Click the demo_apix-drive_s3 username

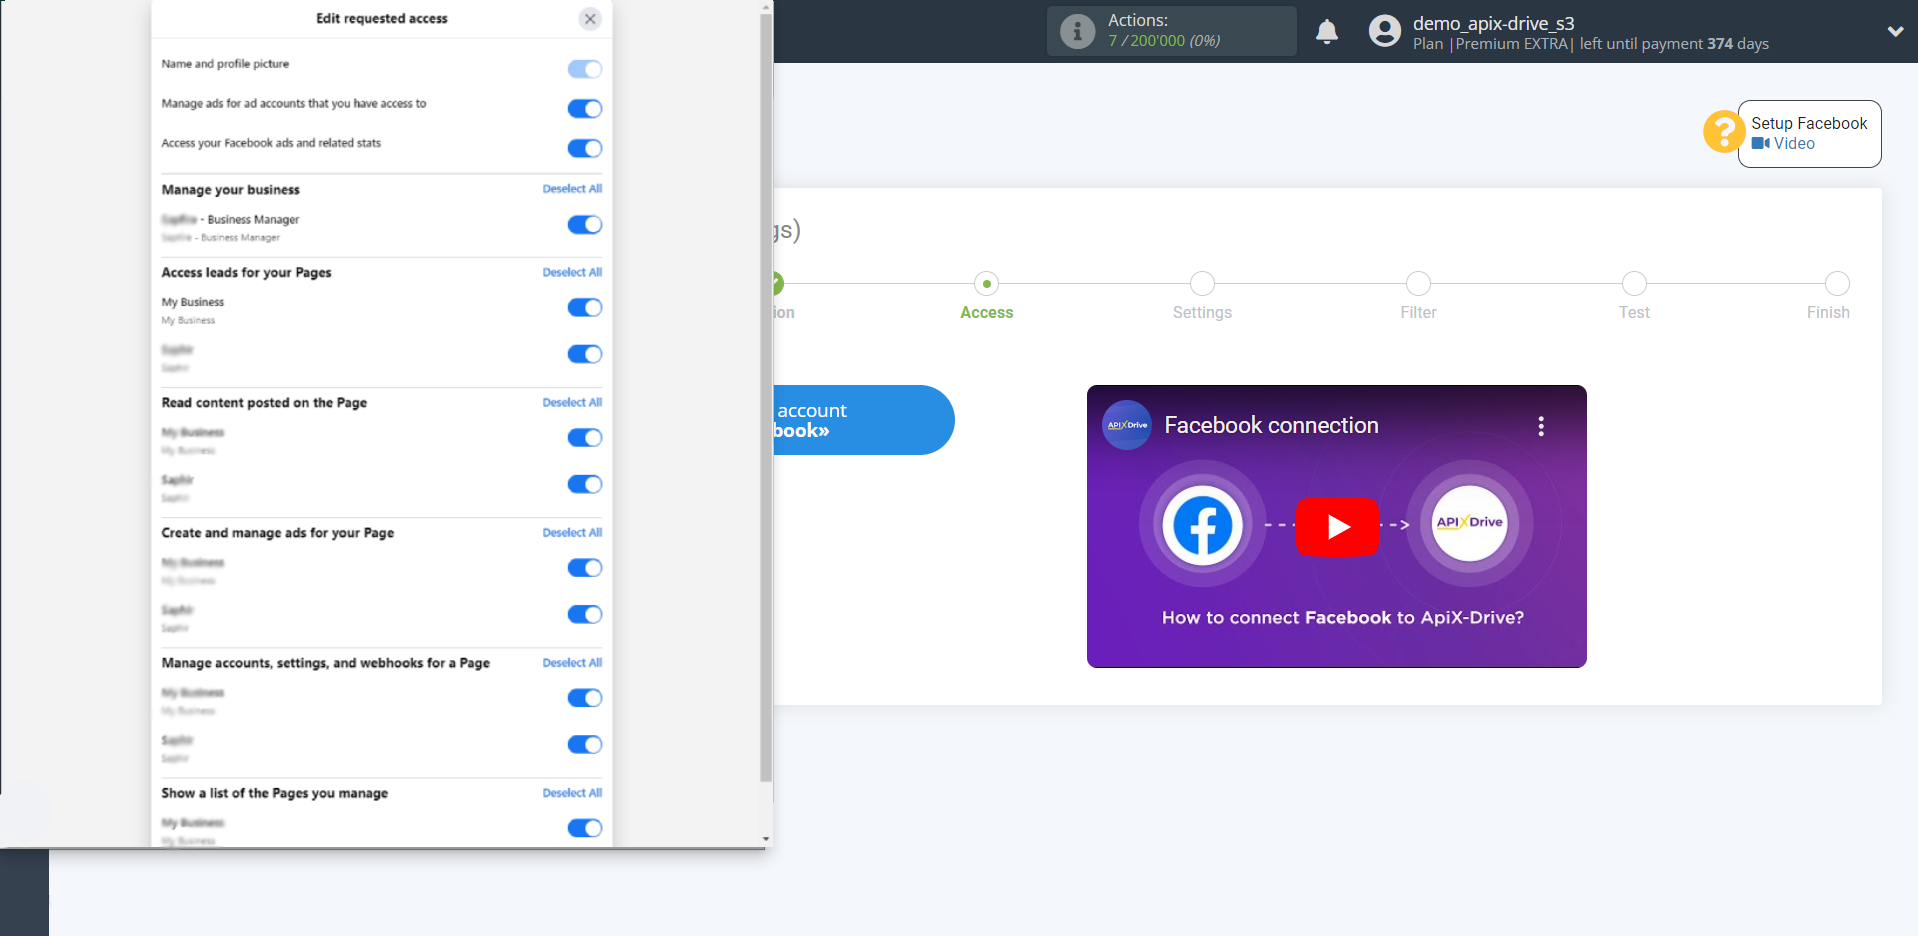[1493, 23]
